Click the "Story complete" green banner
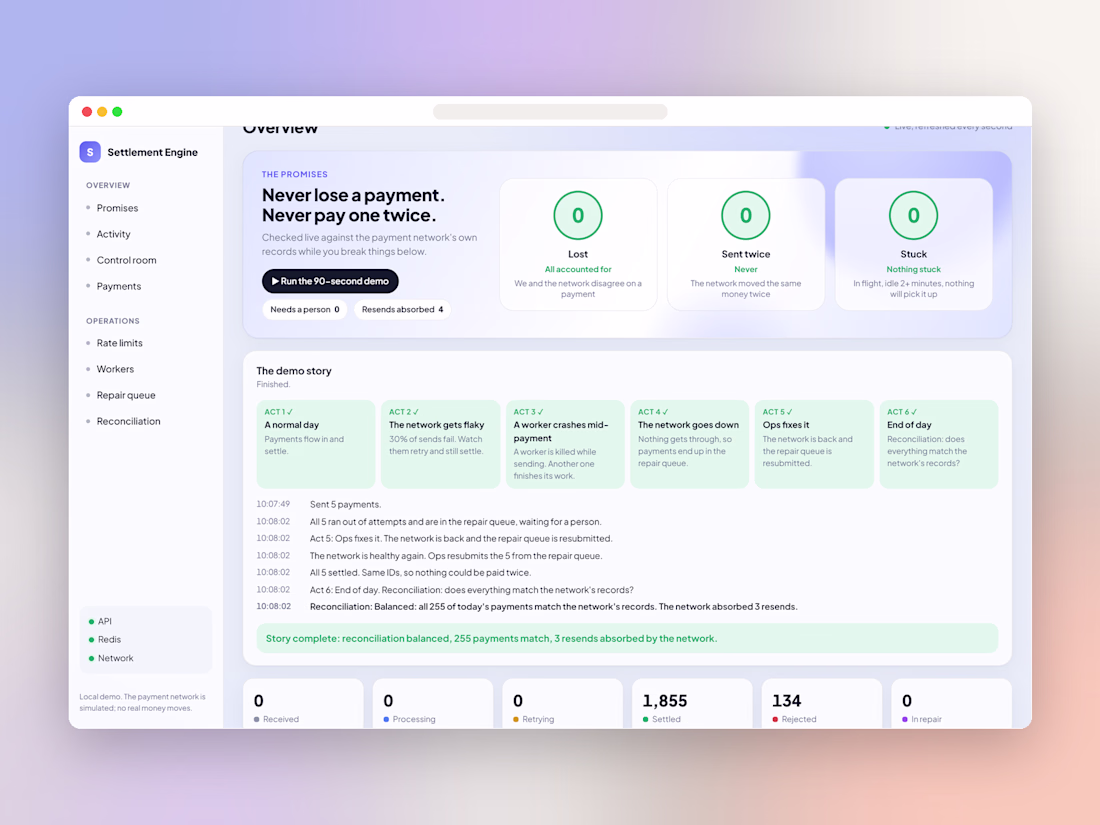This screenshot has height=825, width=1100. (x=627, y=638)
